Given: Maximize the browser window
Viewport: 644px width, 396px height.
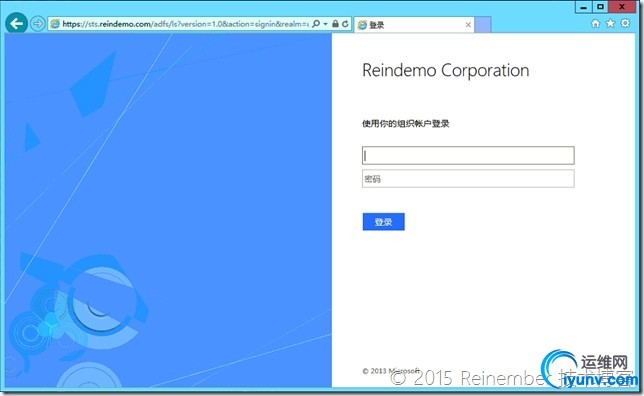Looking at the screenshot, I should click(x=600, y=7).
